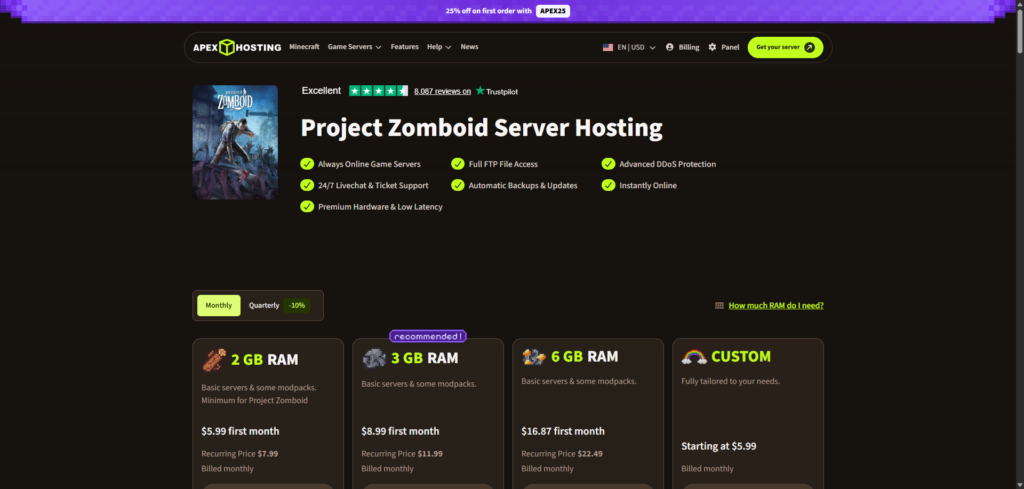Select Monthly billing toggle
The width and height of the screenshot is (1024, 489).
tap(219, 306)
